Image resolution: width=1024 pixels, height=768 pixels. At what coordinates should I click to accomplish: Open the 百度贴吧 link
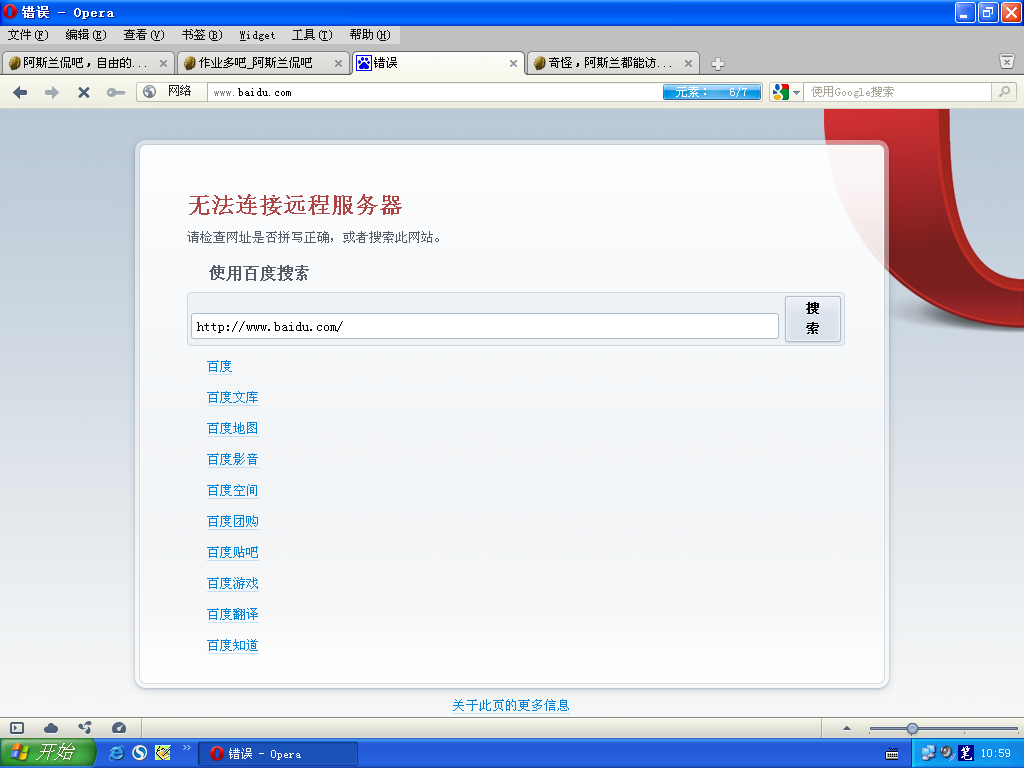point(232,552)
